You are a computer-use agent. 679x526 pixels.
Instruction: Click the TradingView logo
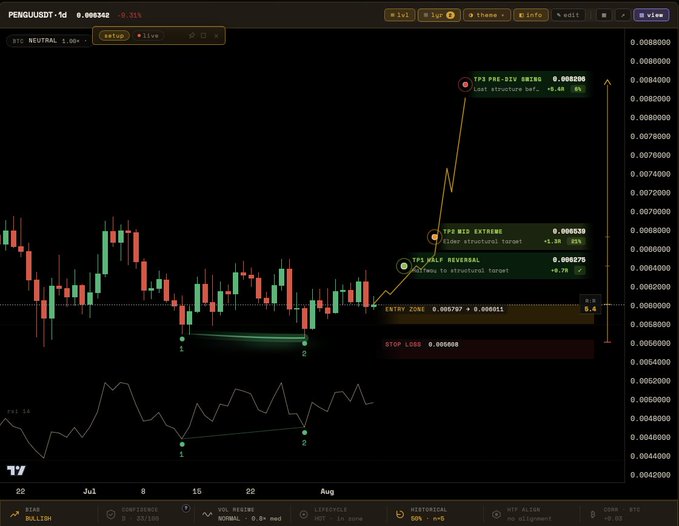16,470
